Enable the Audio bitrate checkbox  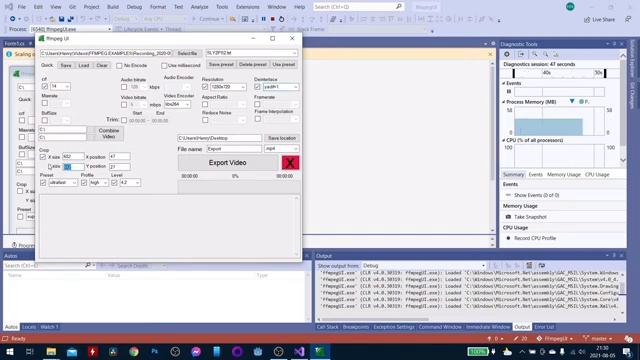[x=124, y=87]
